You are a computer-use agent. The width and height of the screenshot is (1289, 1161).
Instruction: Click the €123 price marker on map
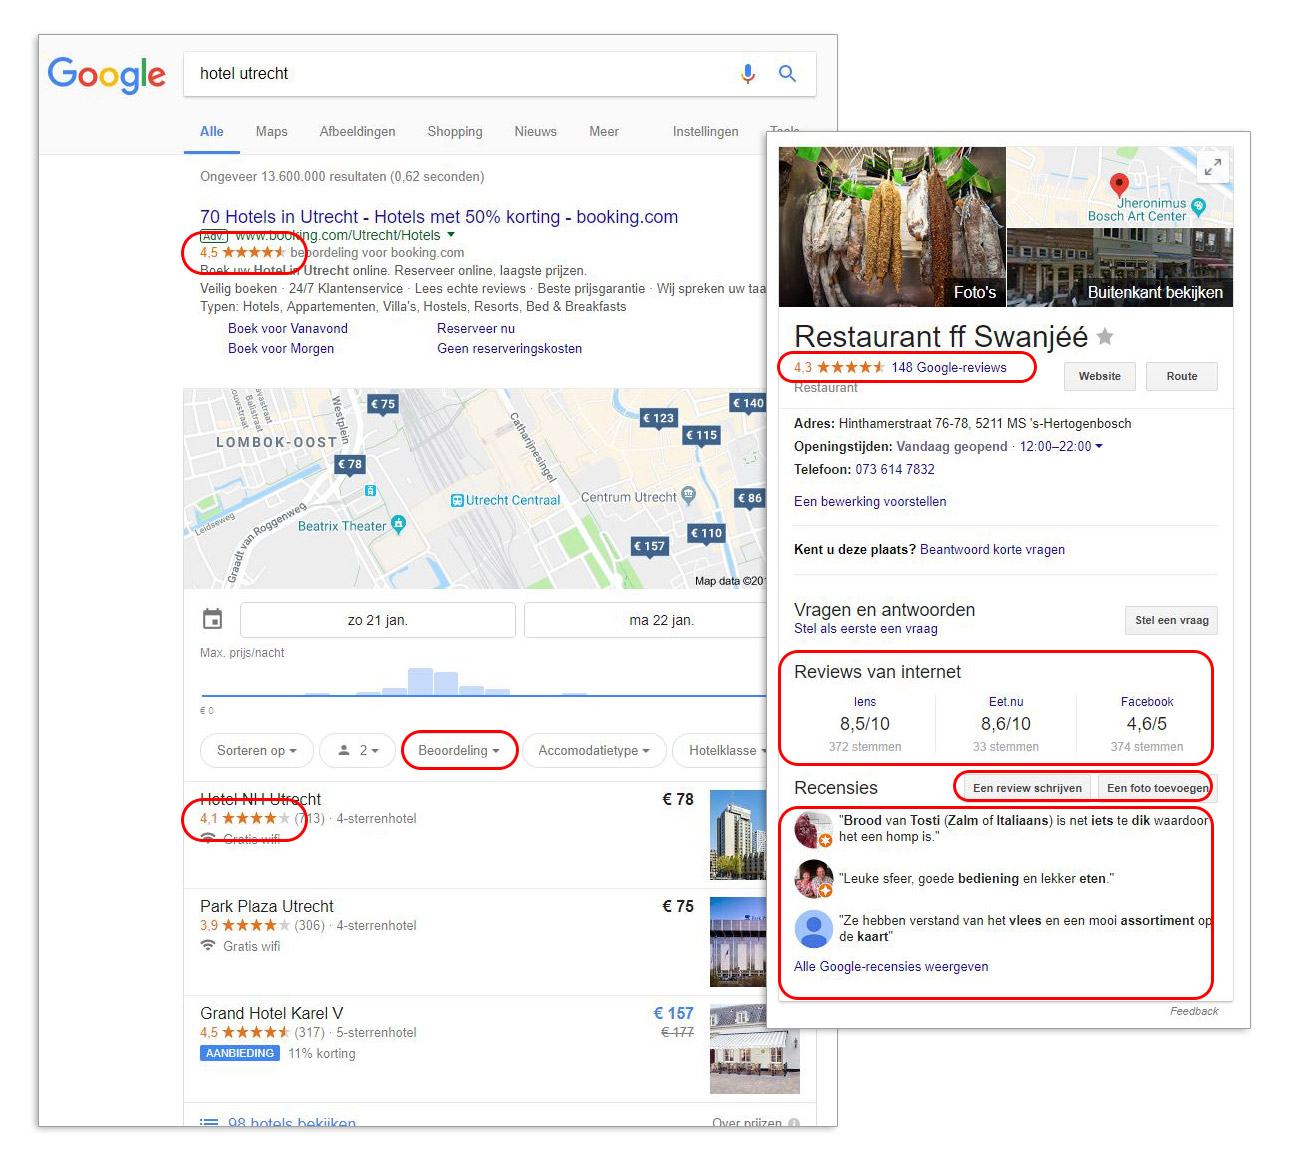tap(658, 418)
